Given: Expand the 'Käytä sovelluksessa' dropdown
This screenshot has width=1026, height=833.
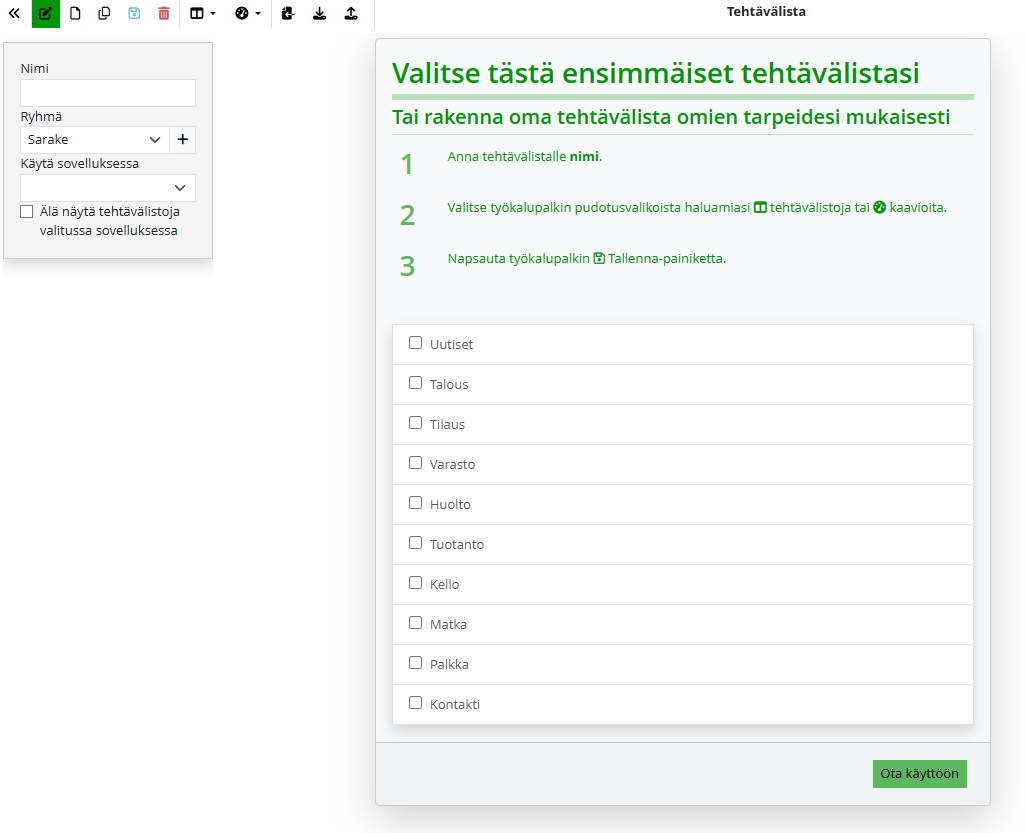Looking at the screenshot, I should click(107, 188).
